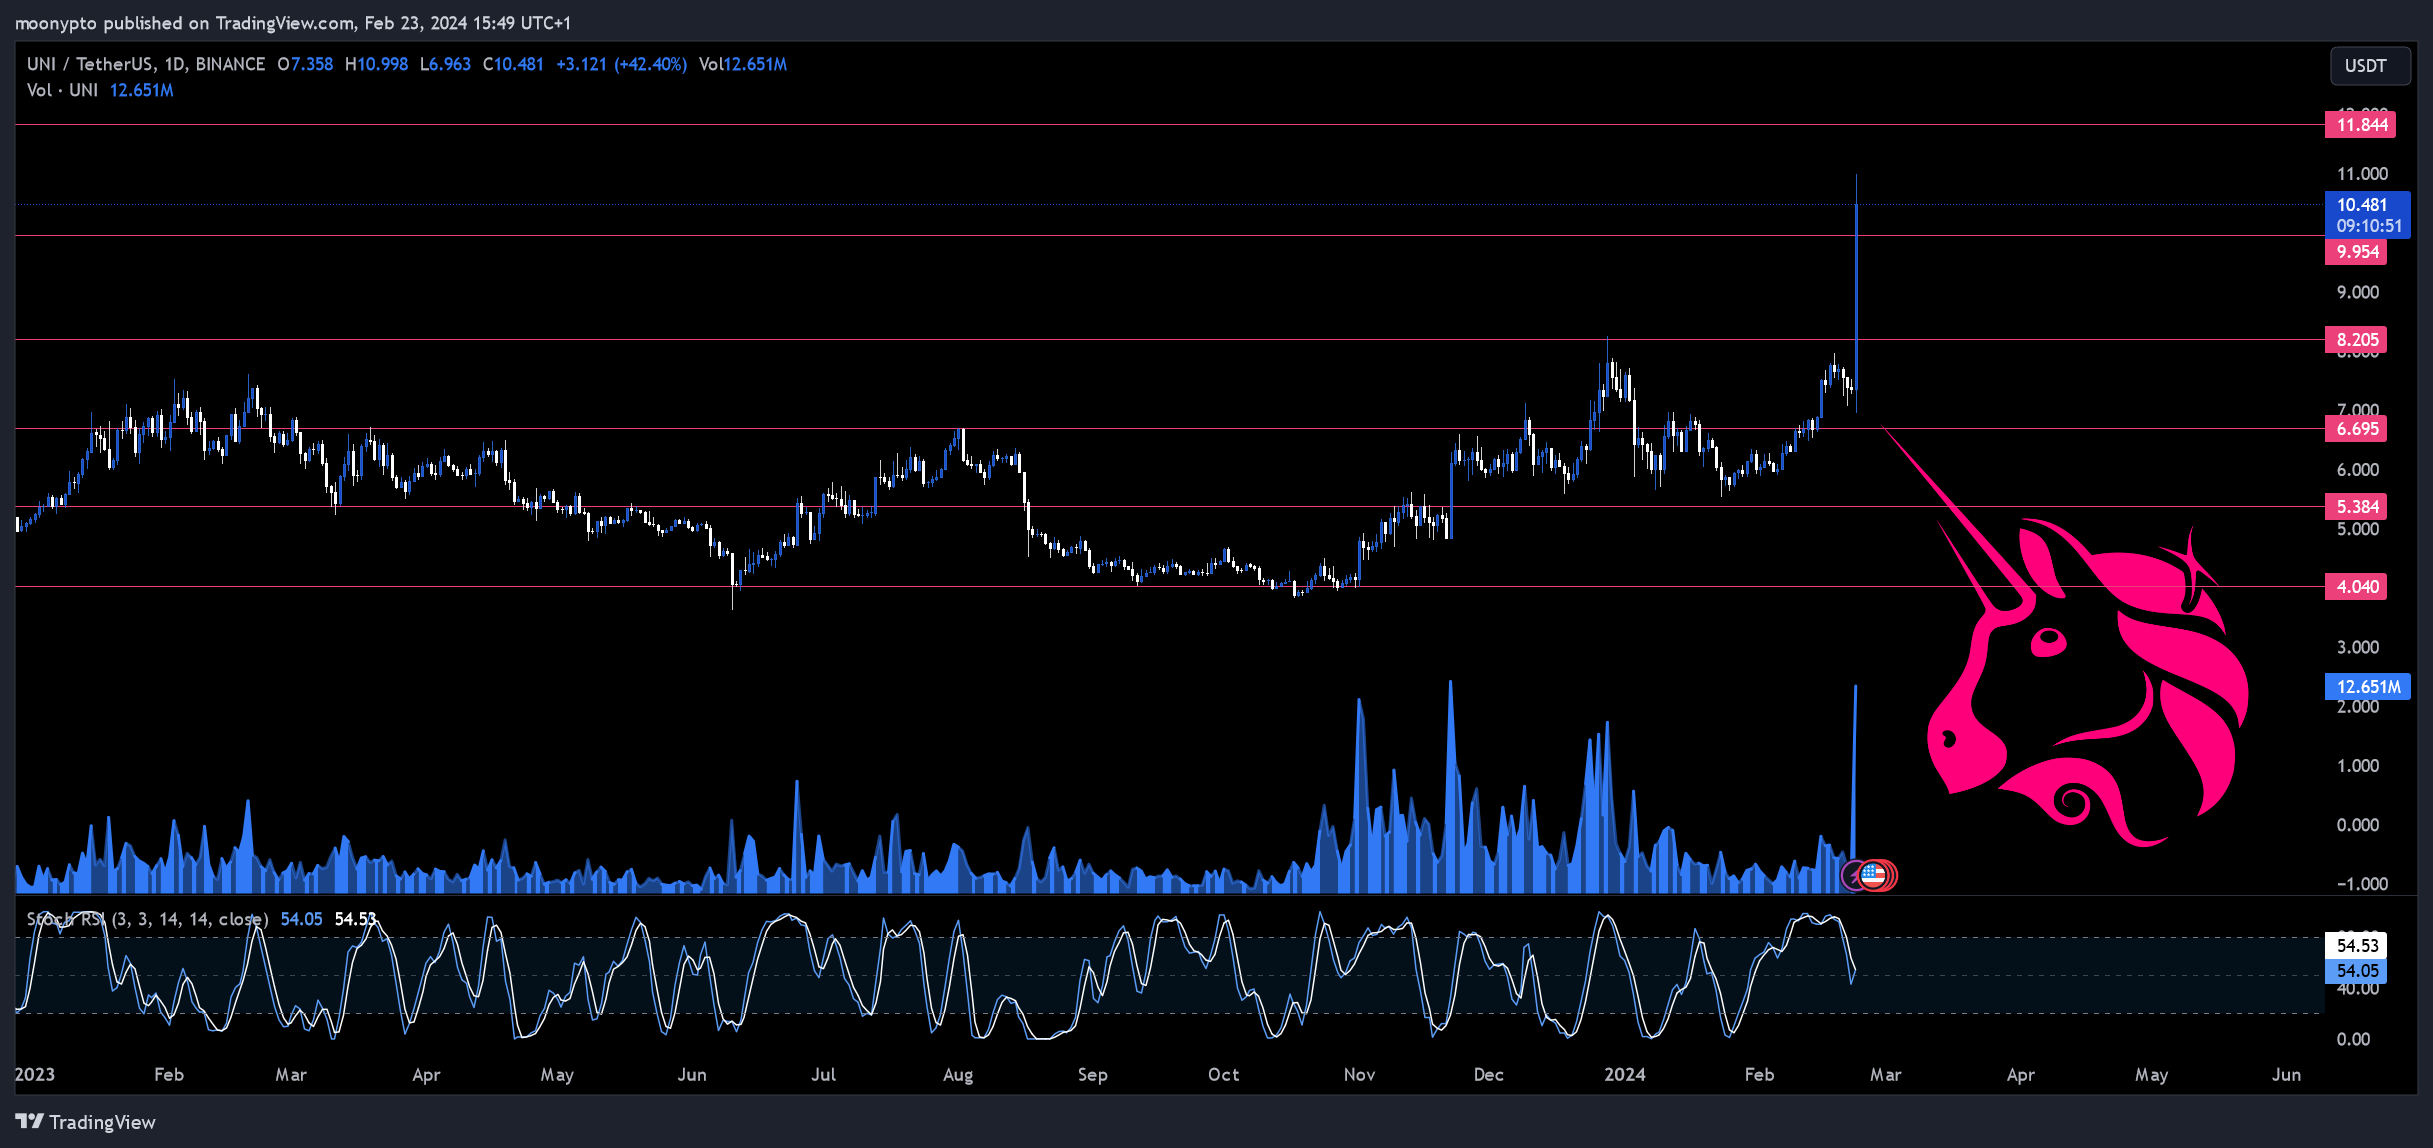Click the 5.384 price level label
2433x1148 pixels.
click(x=2356, y=507)
